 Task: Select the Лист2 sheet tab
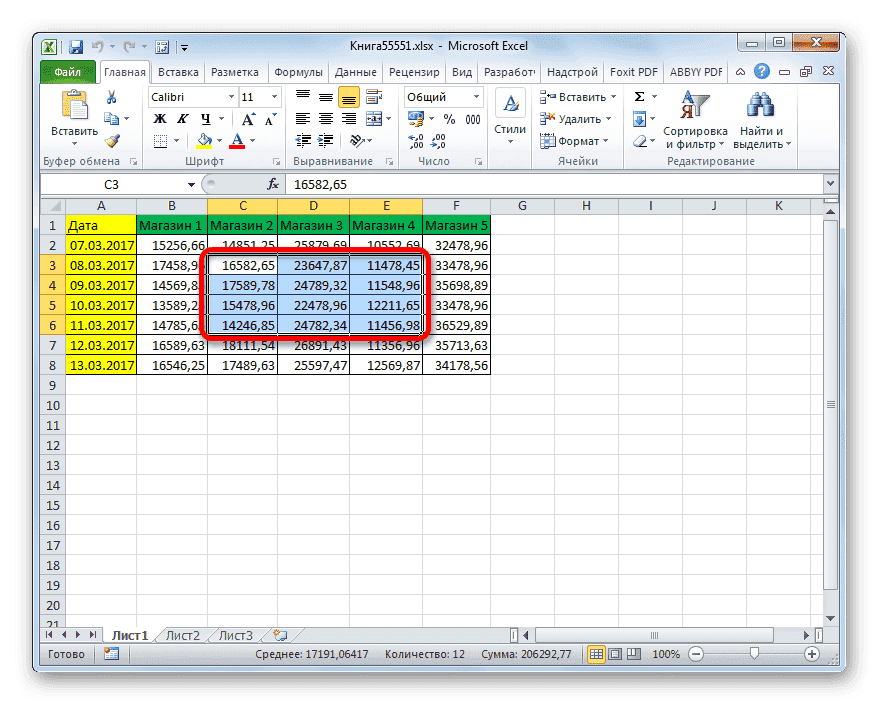(183, 634)
